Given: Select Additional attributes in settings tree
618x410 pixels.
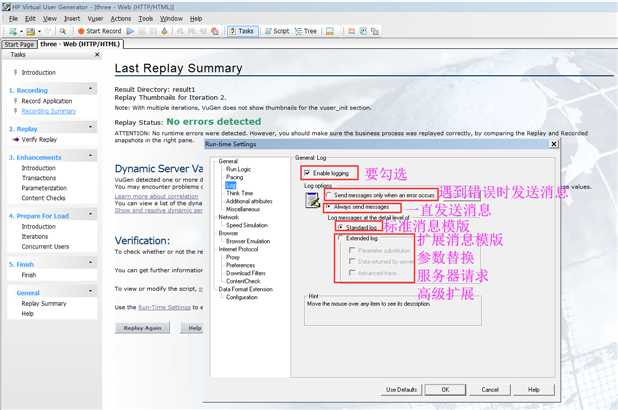Looking at the screenshot, I should [249, 201].
